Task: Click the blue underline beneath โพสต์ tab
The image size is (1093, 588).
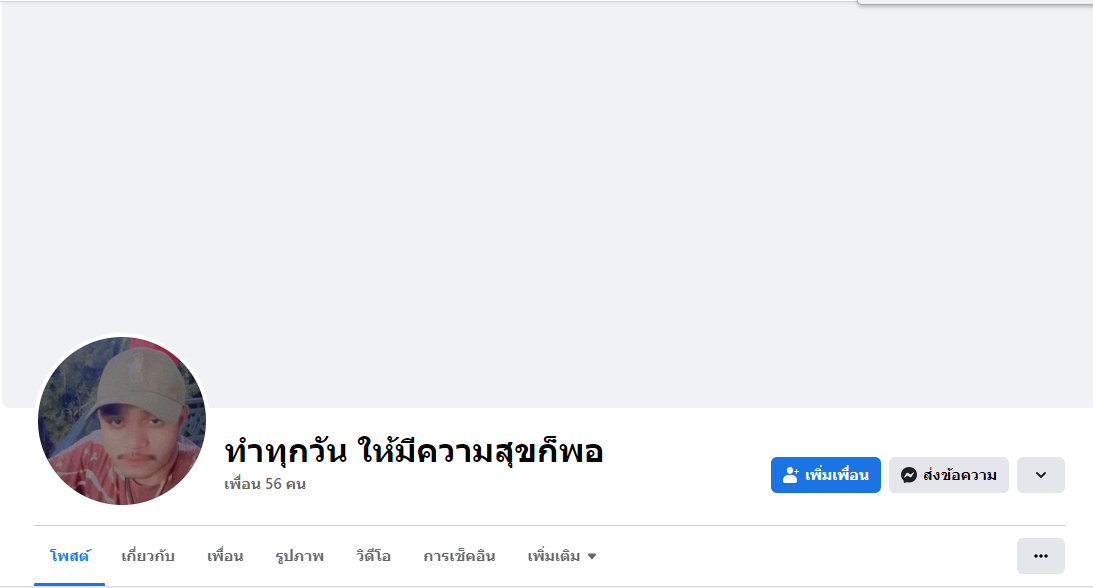Action: point(69,583)
